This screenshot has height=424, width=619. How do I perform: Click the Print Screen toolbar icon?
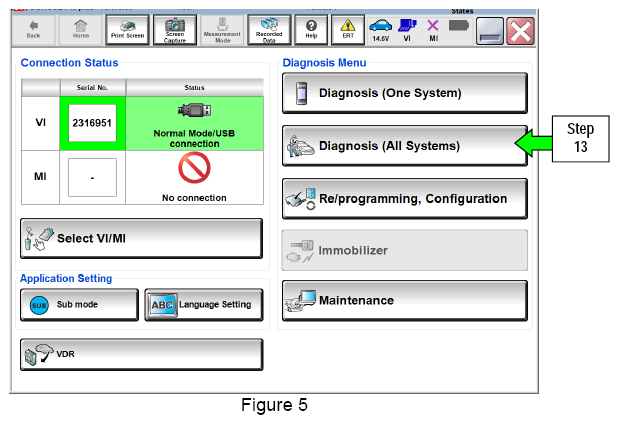(127, 30)
